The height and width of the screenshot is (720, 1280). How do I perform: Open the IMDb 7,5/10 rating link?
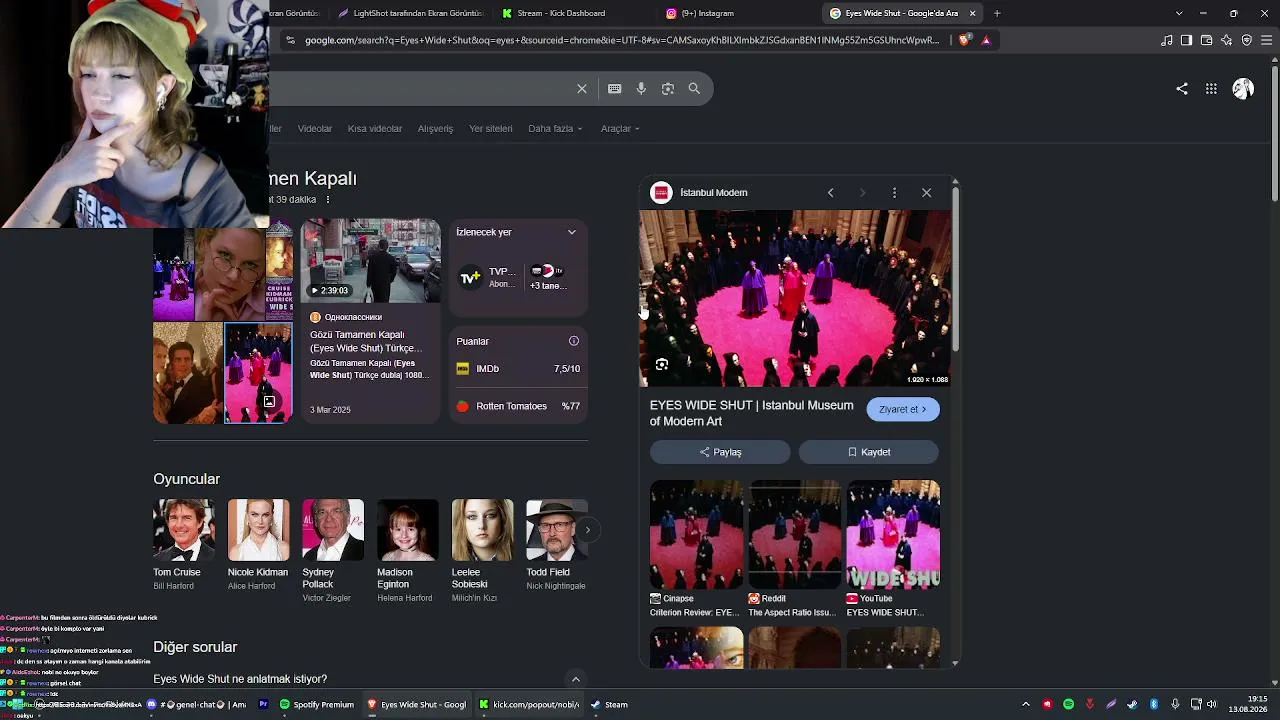coord(518,369)
